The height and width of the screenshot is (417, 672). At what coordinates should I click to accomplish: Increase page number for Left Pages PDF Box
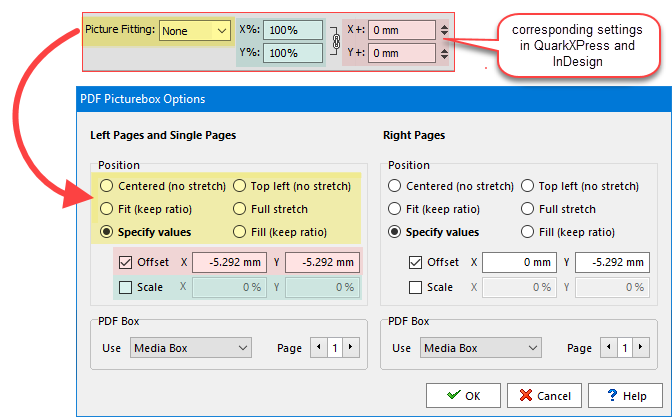click(351, 347)
